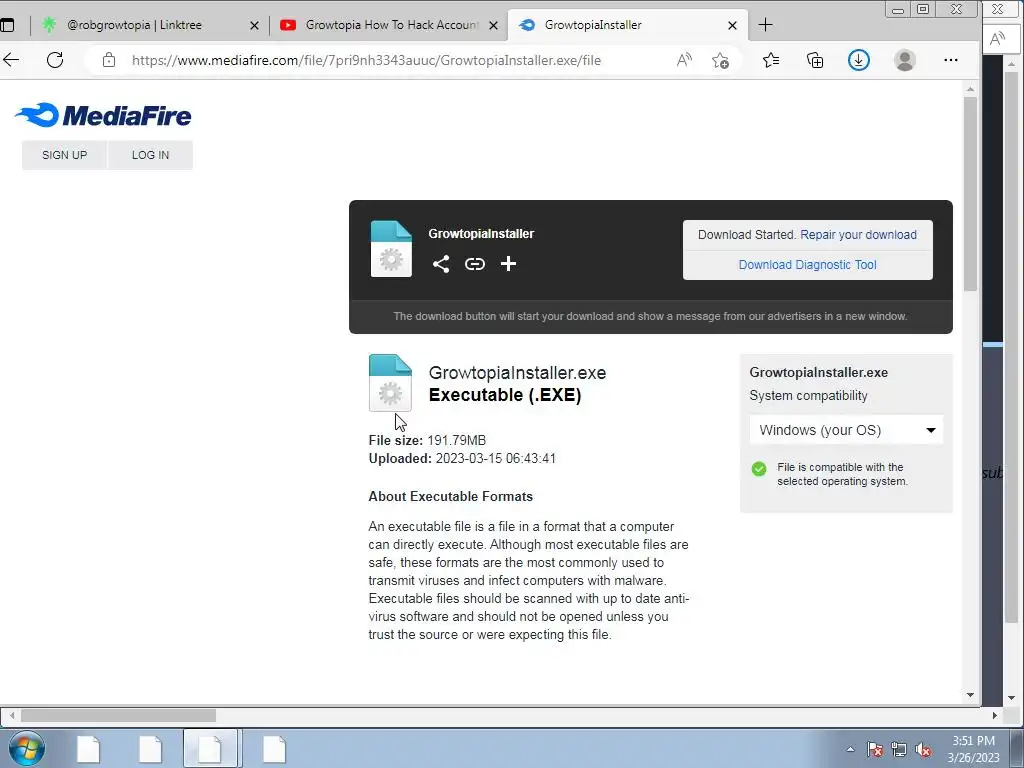Click the scroll up arrow of page scrollbar

[x=970, y=89]
